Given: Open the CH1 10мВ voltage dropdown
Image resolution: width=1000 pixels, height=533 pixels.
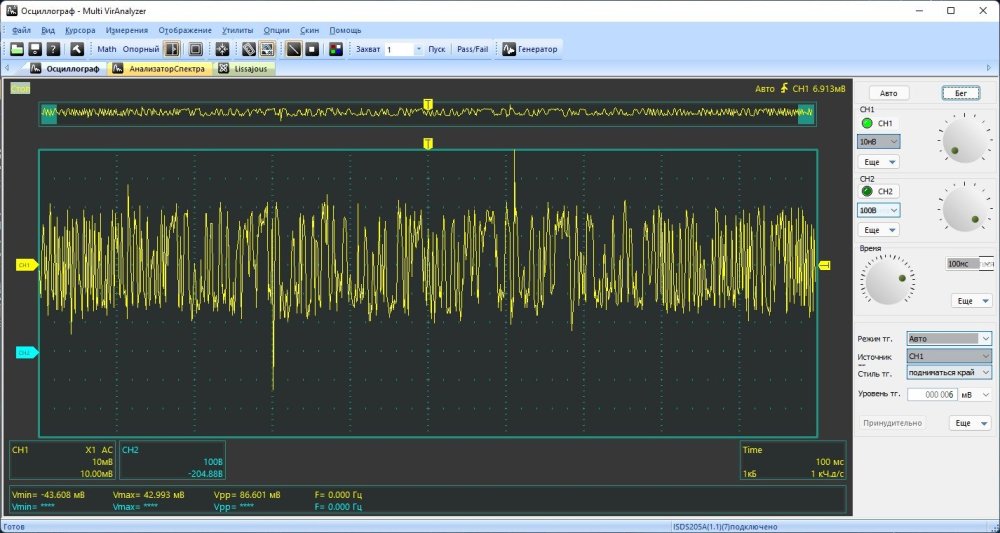Looking at the screenshot, I should click(879, 142).
